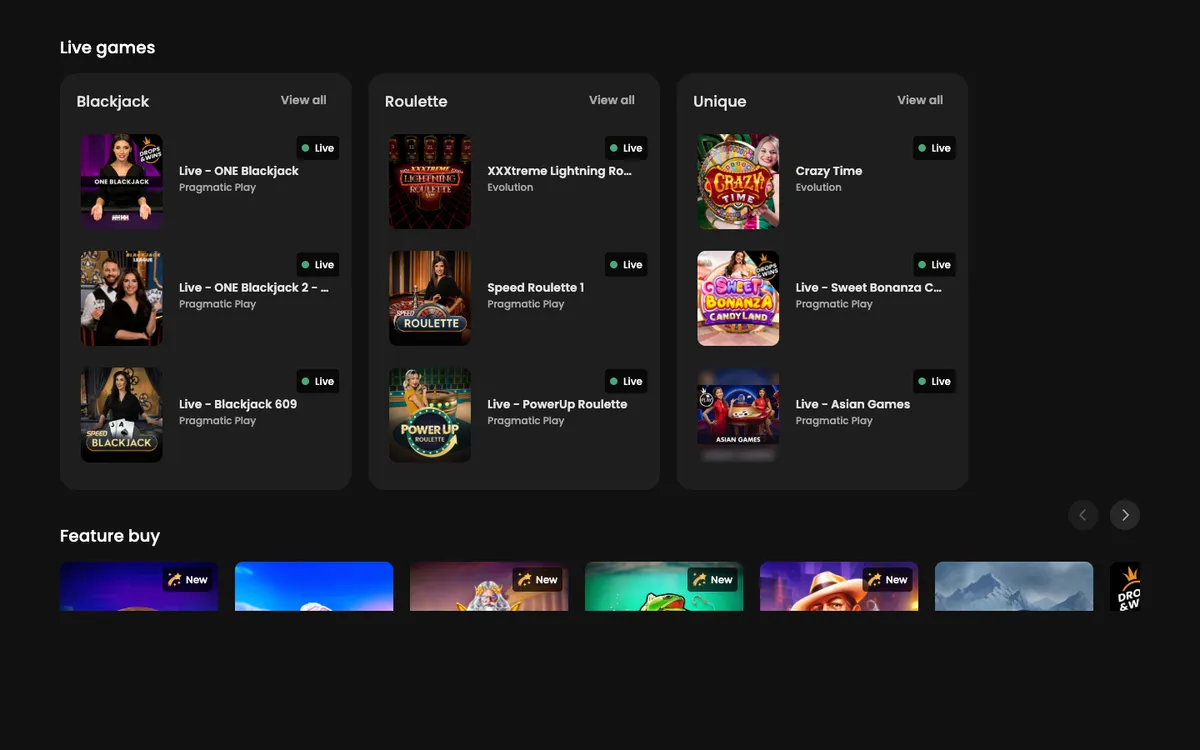Click the Blackjack category heading

(x=113, y=102)
